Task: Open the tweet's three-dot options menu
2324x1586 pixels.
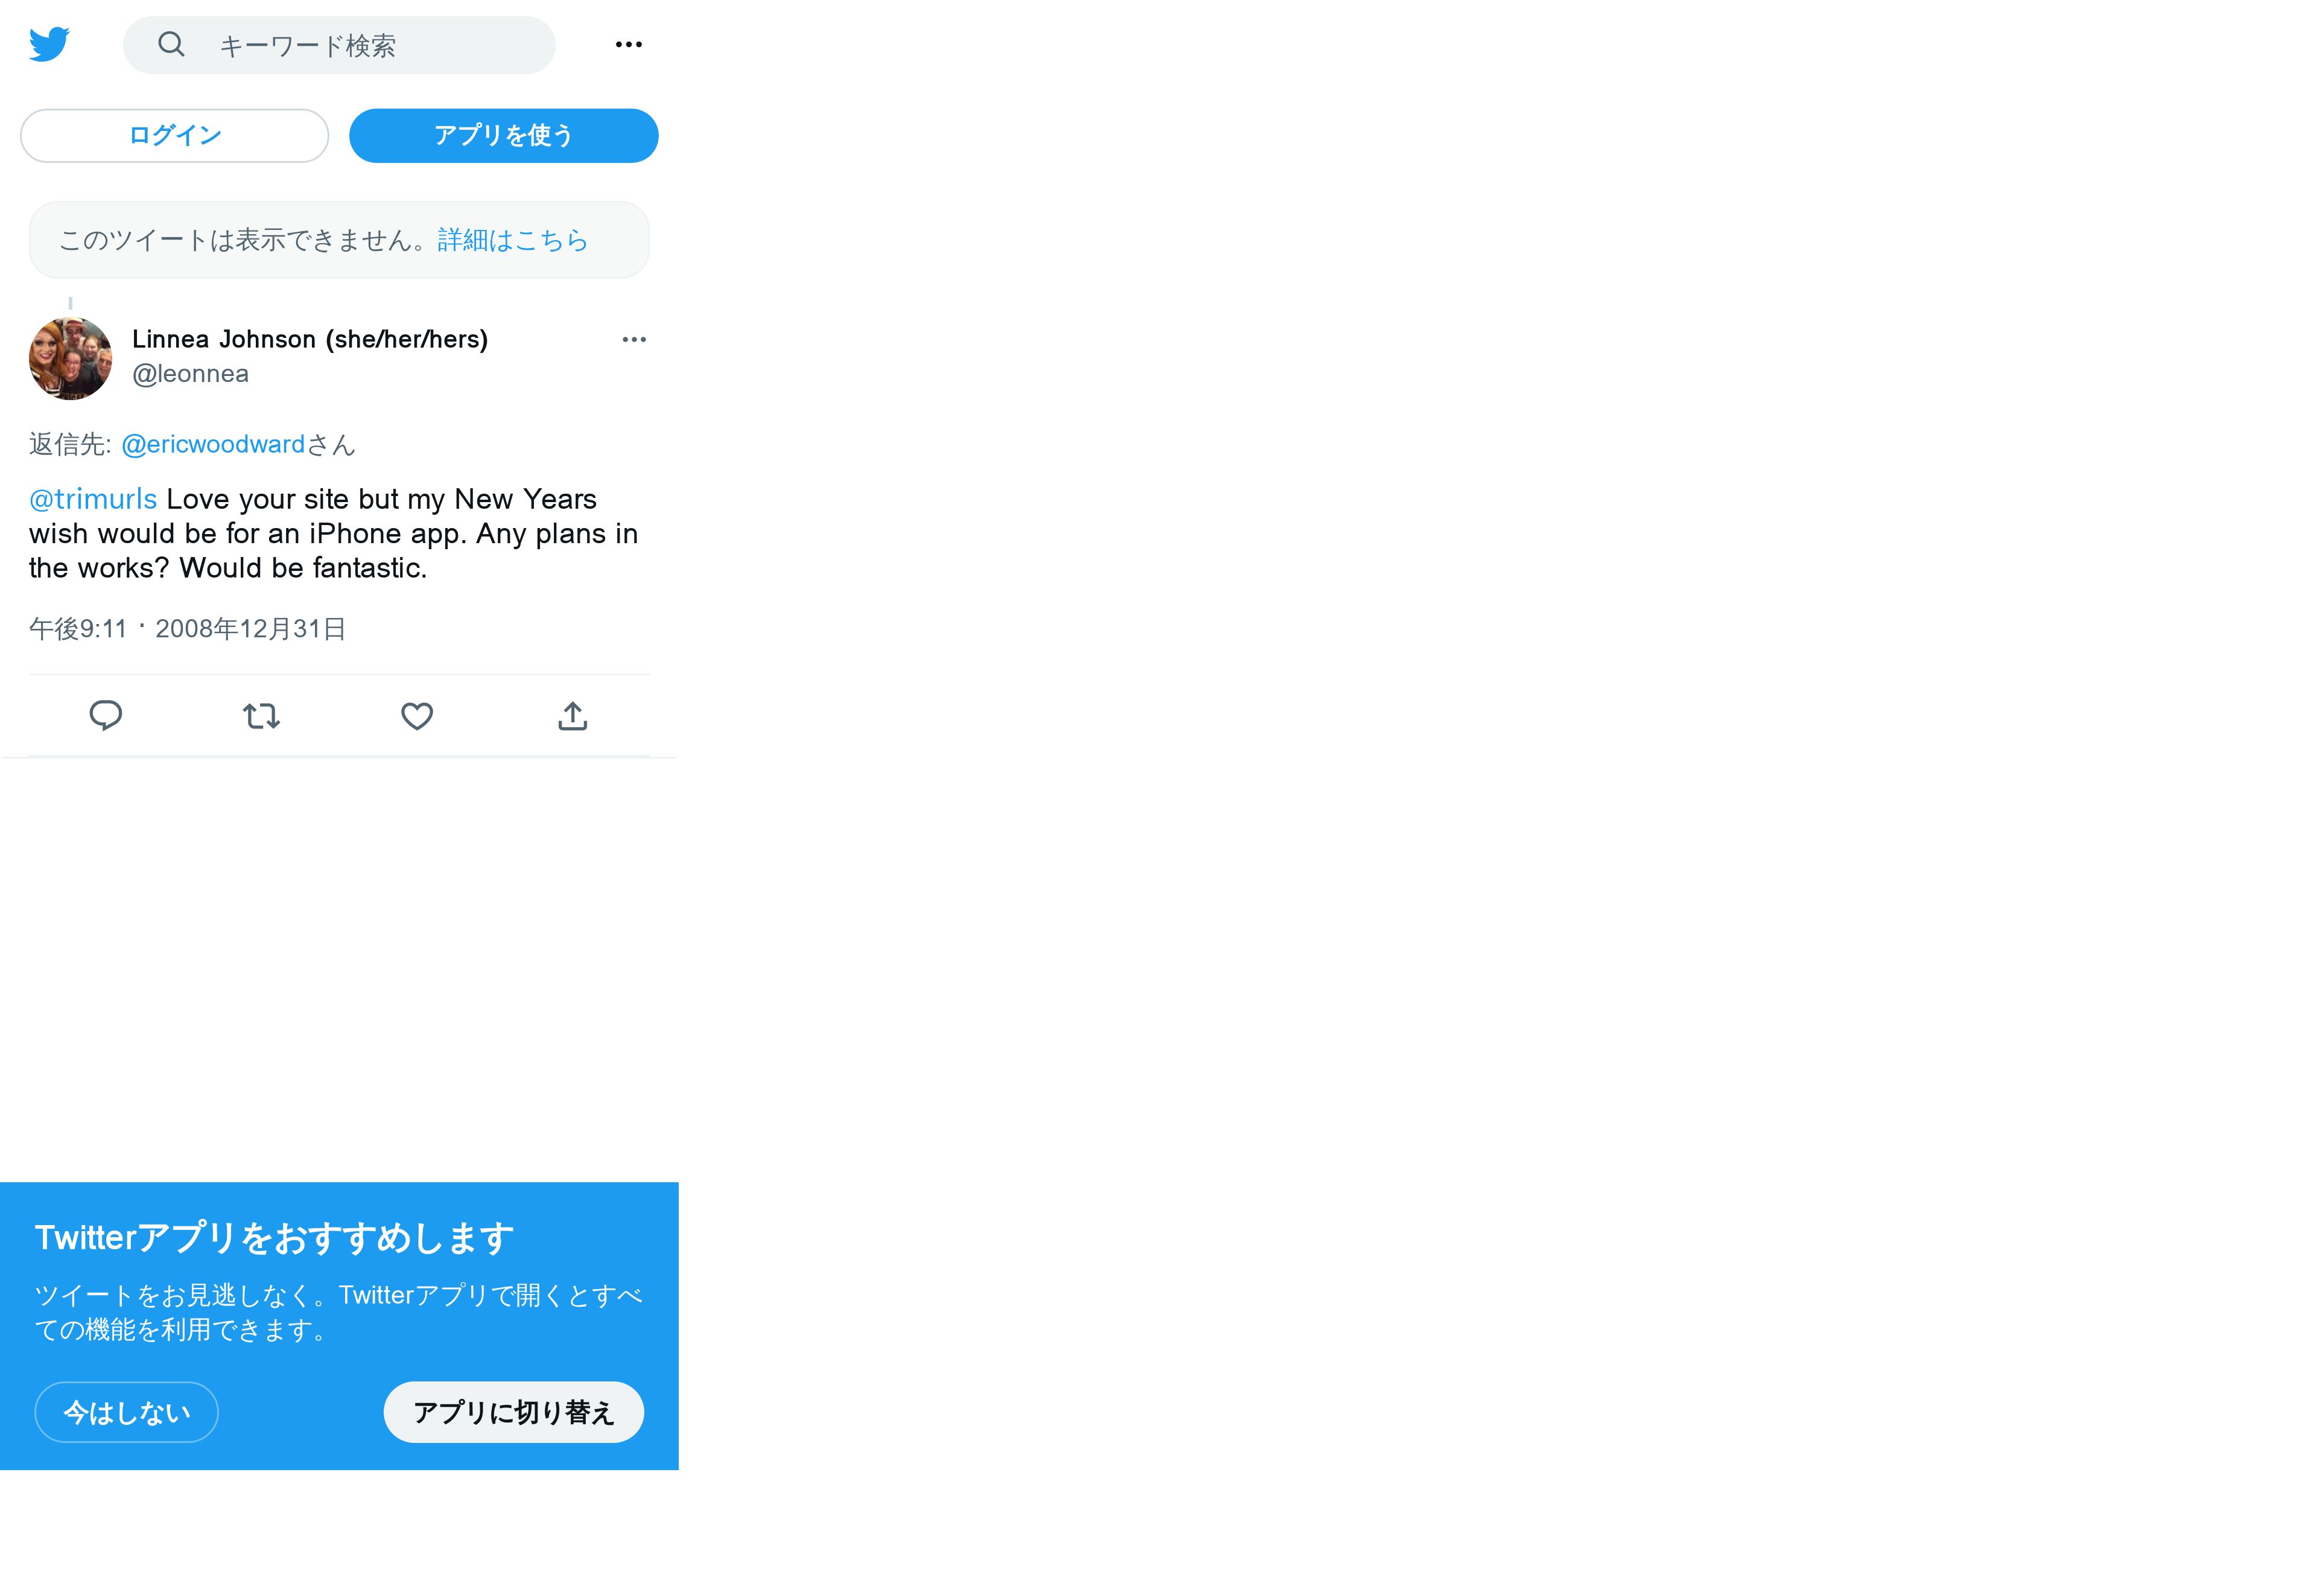Action: point(634,340)
